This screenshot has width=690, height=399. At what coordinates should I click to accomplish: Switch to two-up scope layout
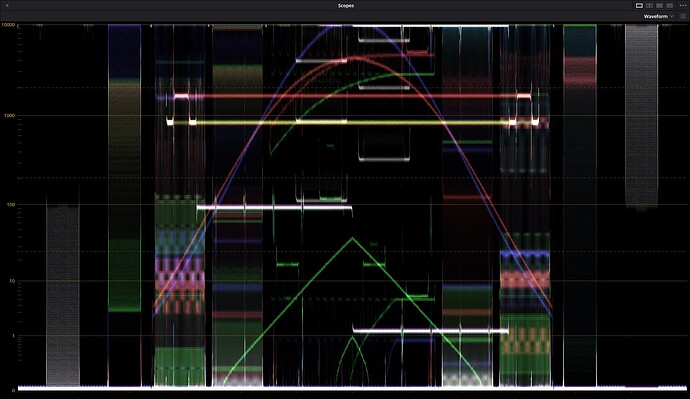pyautogui.click(x=649, y=5)
